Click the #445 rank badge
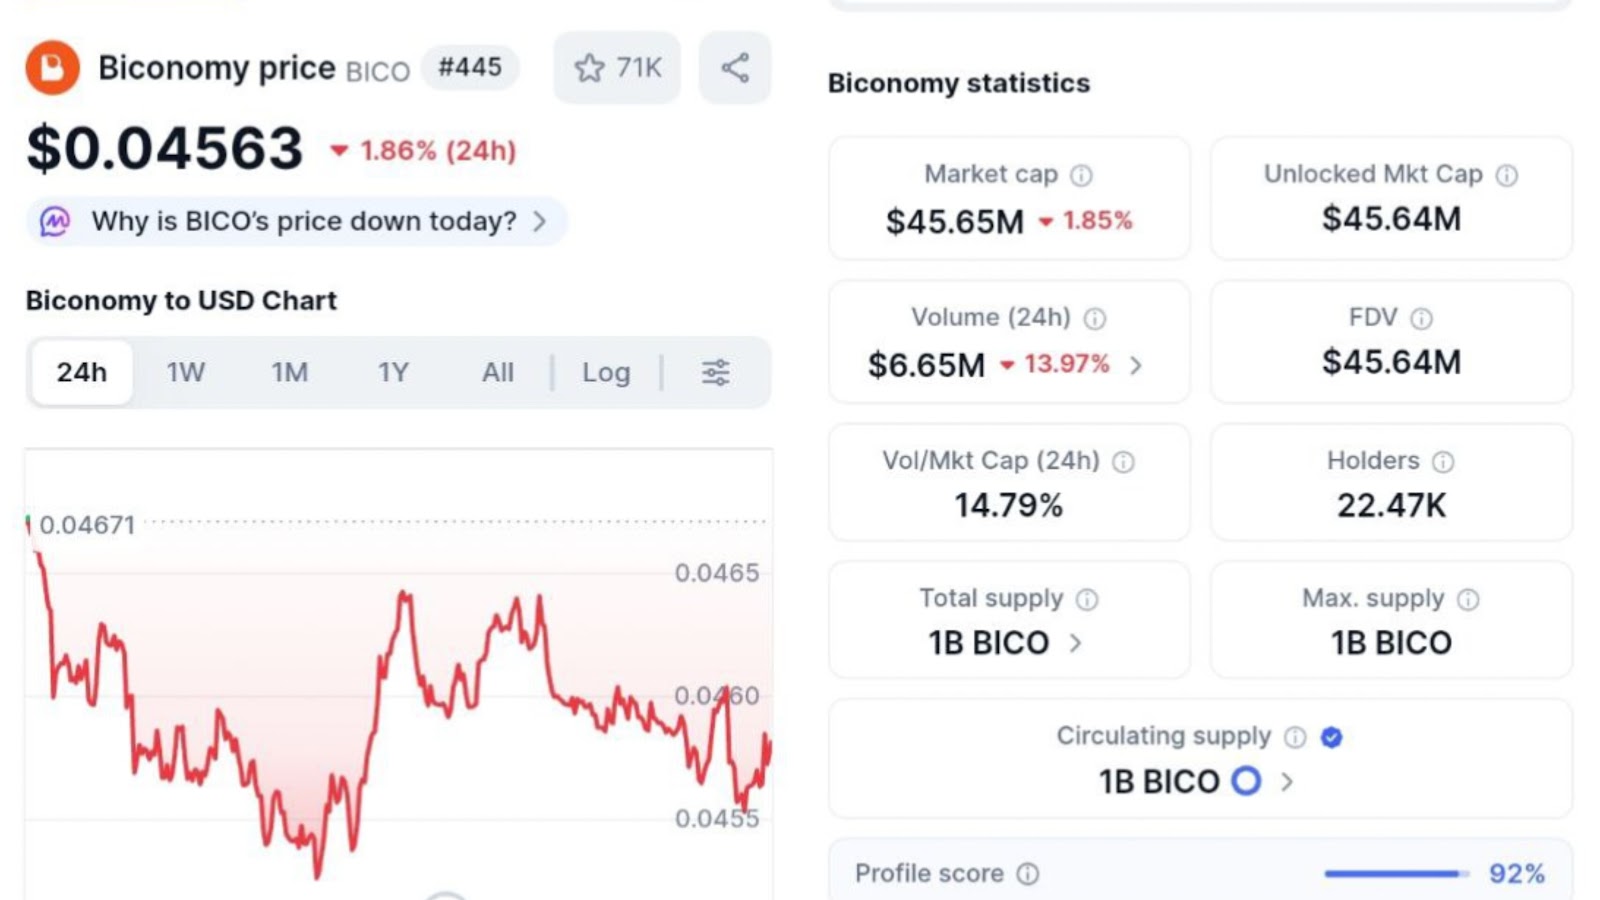The height and width of the screenshot is (900, 1600). [x=469, y=67]
